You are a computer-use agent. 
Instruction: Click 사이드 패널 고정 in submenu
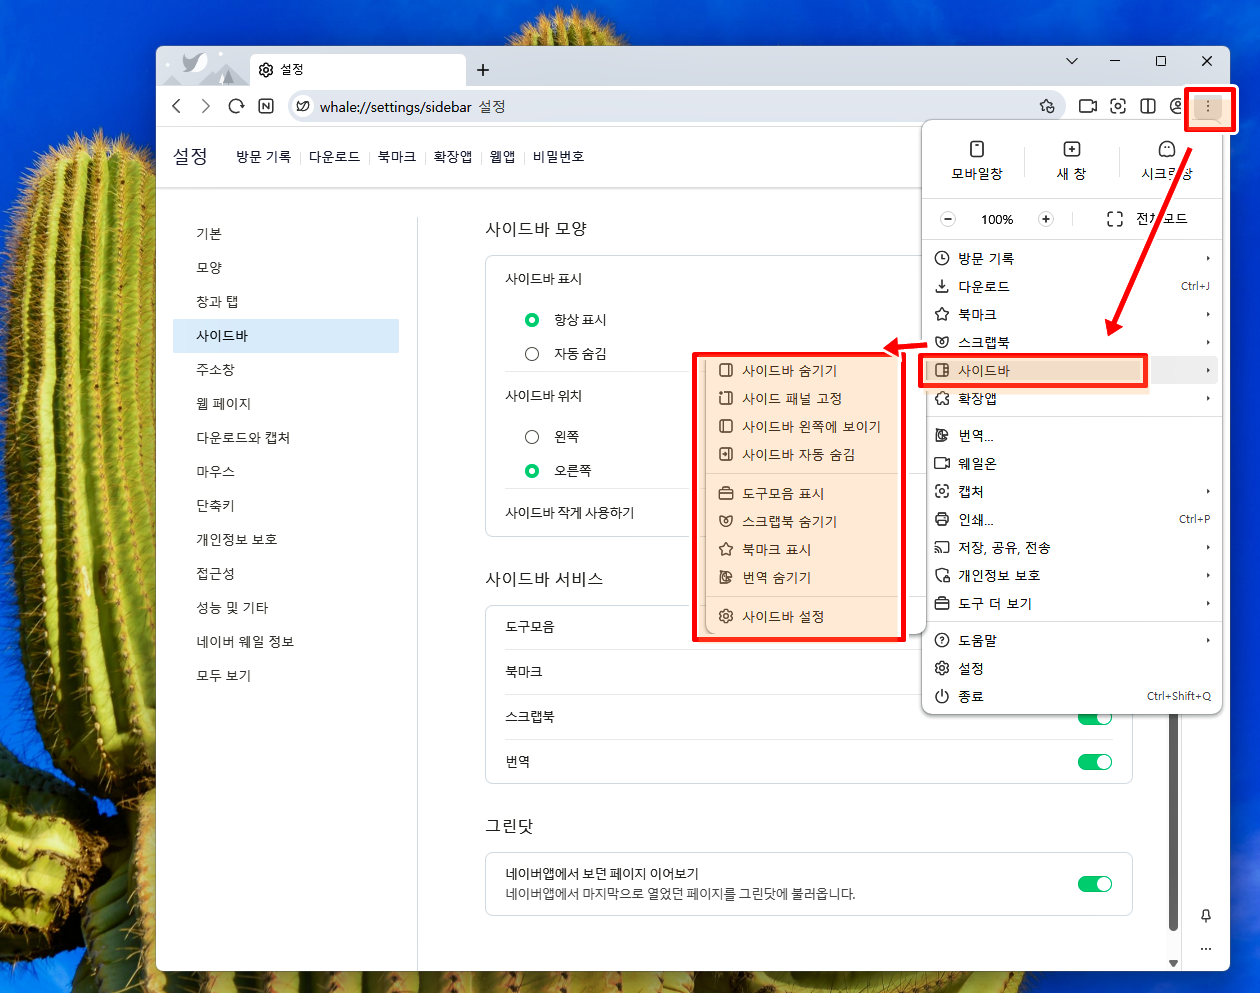coord(804,398)
